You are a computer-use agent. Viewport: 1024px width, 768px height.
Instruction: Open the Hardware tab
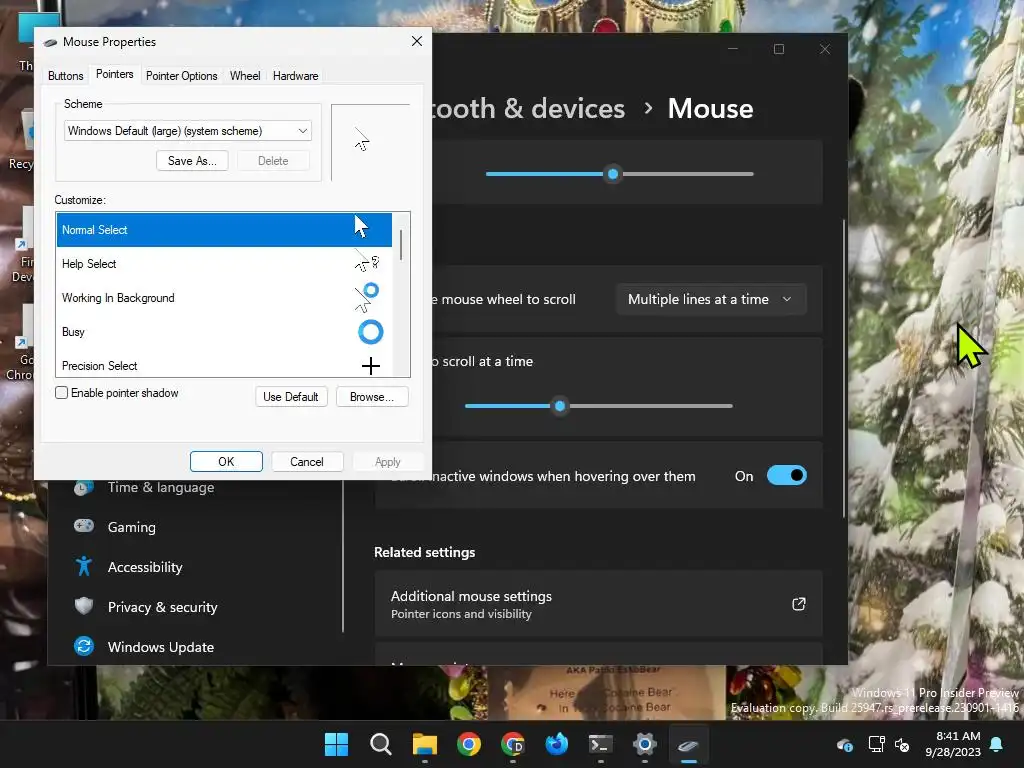click(295, 76)
